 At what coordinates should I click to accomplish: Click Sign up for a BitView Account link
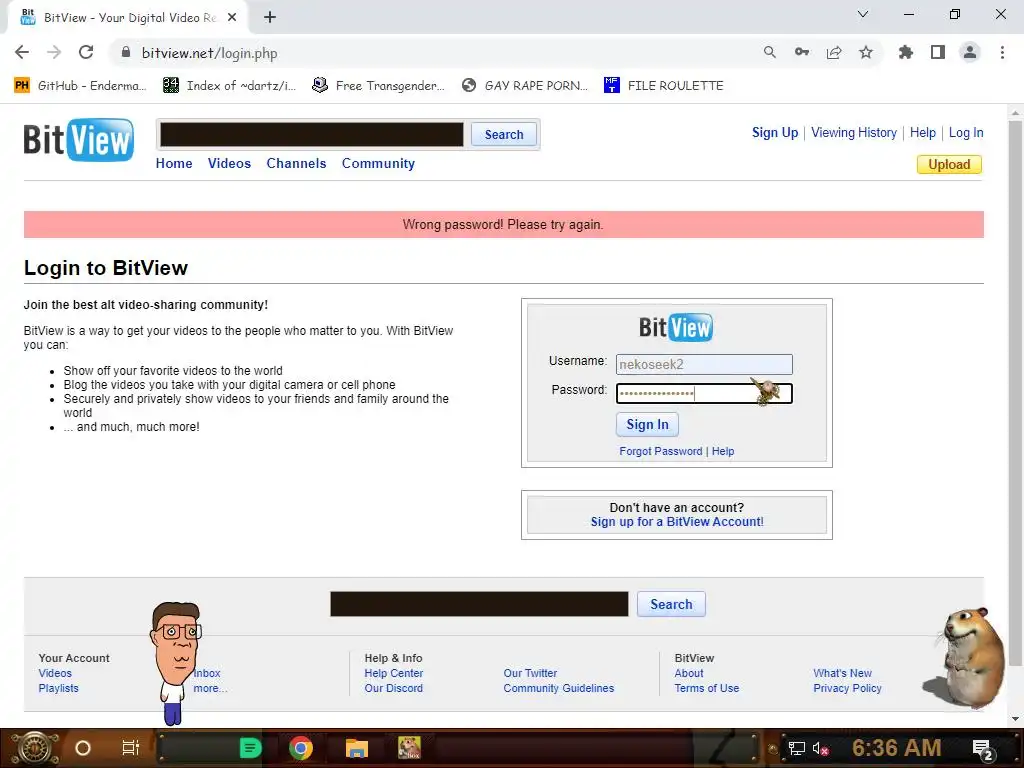677,522
